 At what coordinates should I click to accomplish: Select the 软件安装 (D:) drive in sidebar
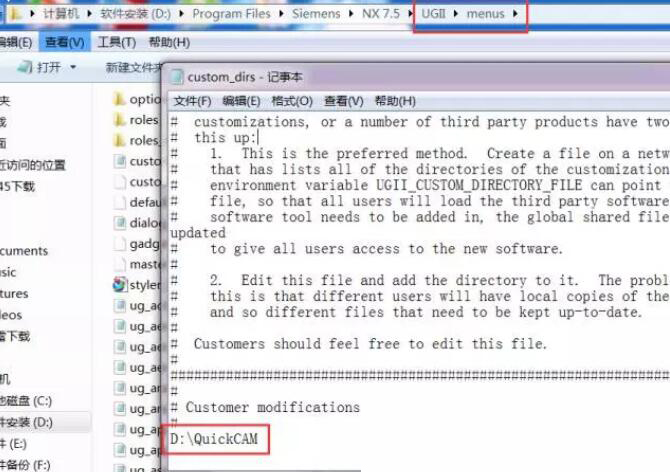[32, 422]
